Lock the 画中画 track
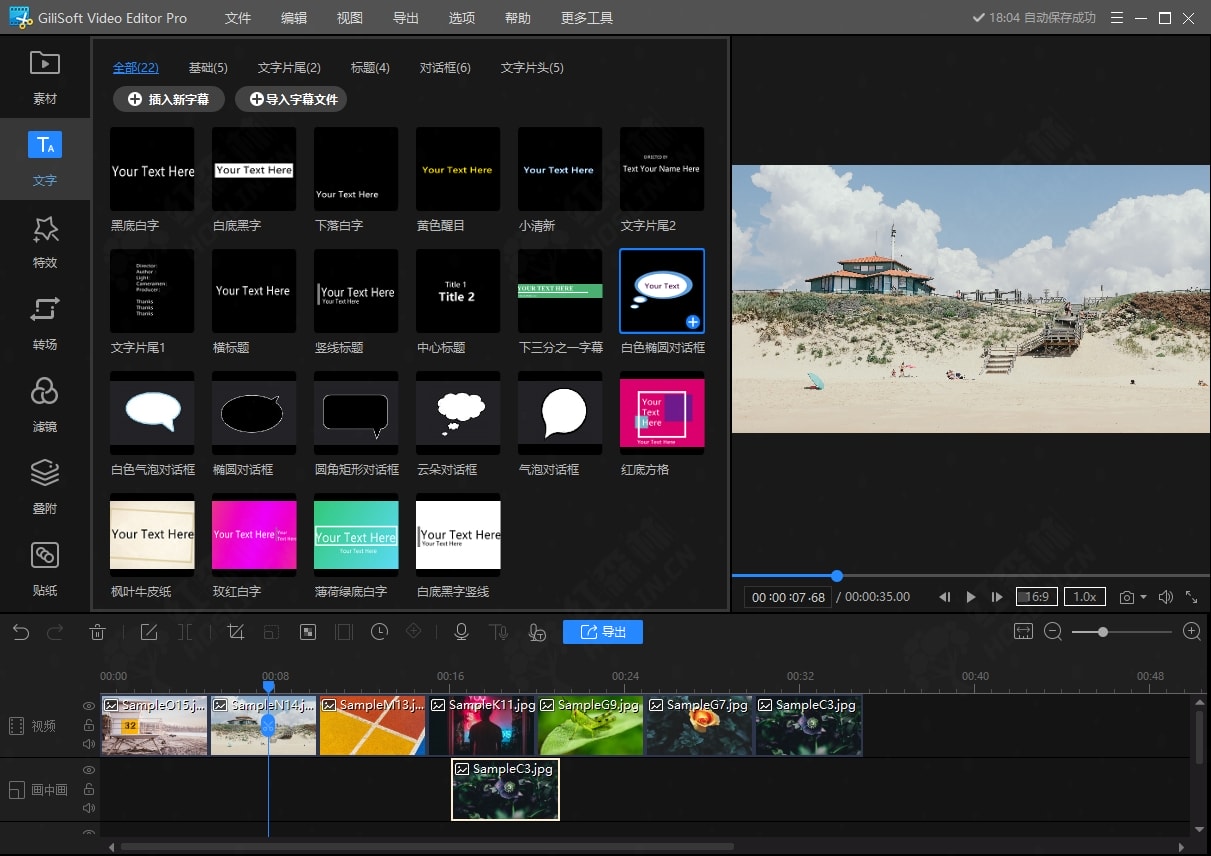Viewport: 1211px width, 856px height. point(89,789)
